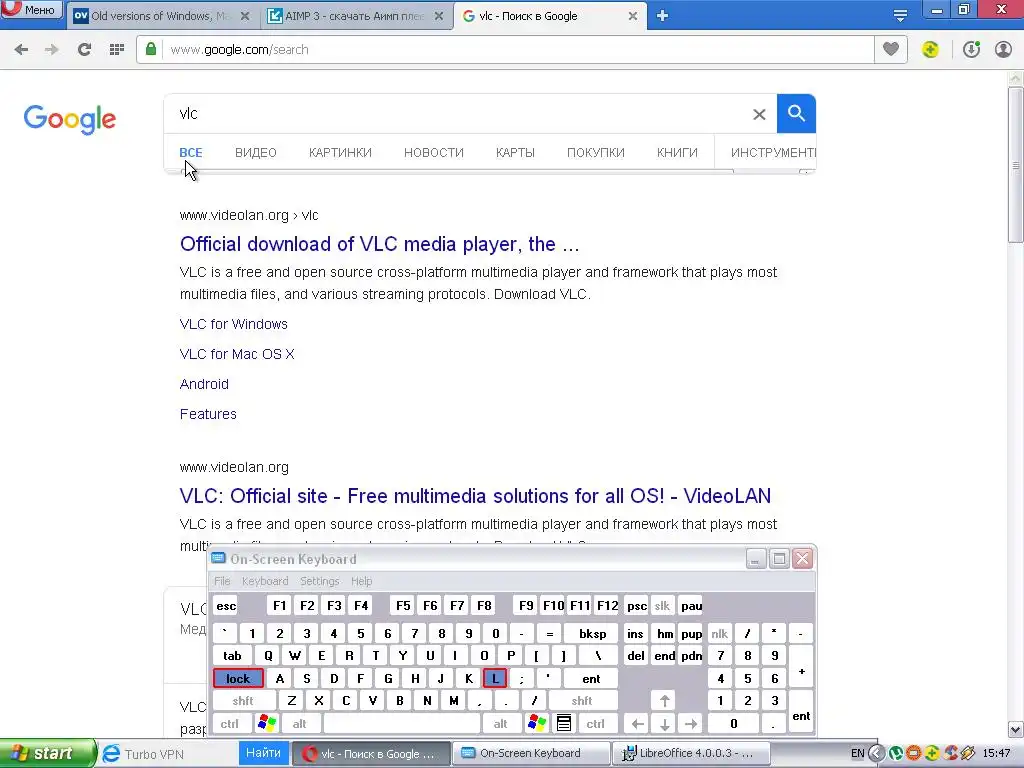The image size is (1024, 768).
Task: Open Official download of VLC media player link
Action: (379, 244)
